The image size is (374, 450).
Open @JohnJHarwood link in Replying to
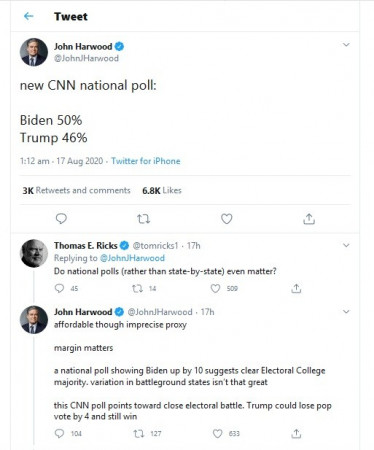click(132, 258)
